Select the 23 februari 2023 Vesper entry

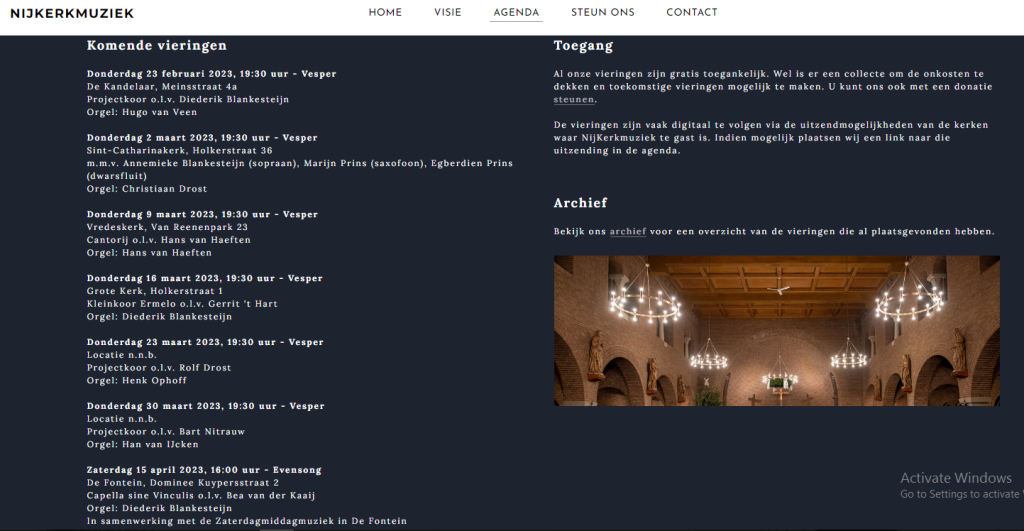point(211,74)
